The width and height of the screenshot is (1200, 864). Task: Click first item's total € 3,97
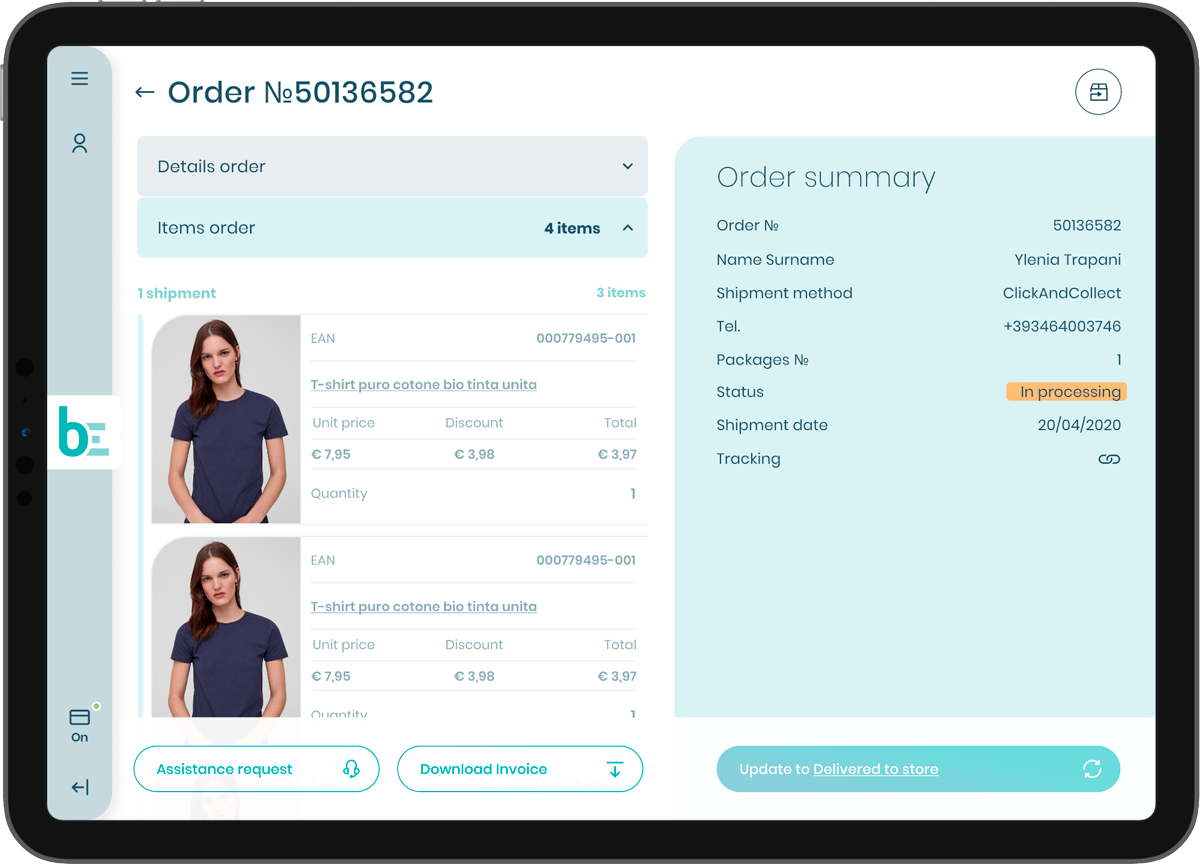[617, 454]
